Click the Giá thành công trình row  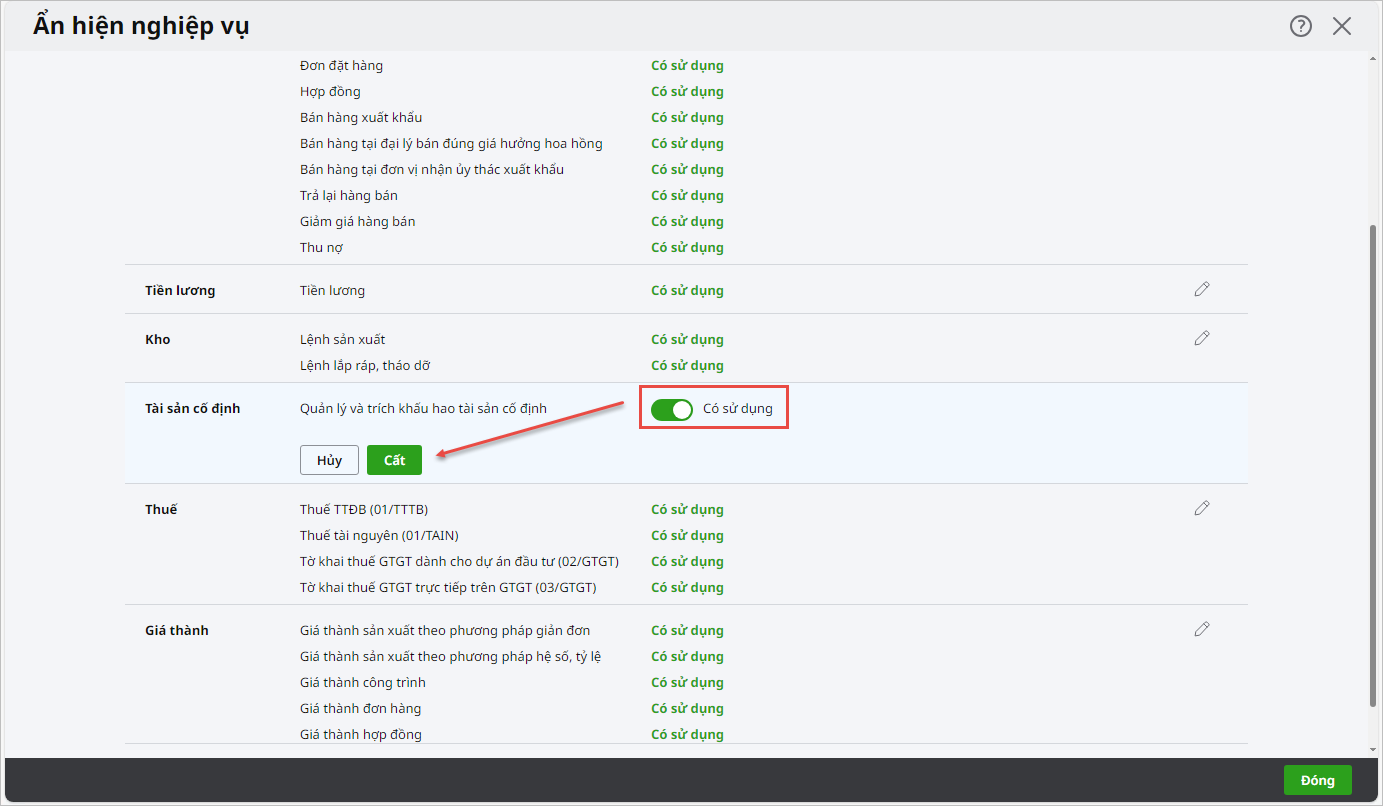coord(362,683)
